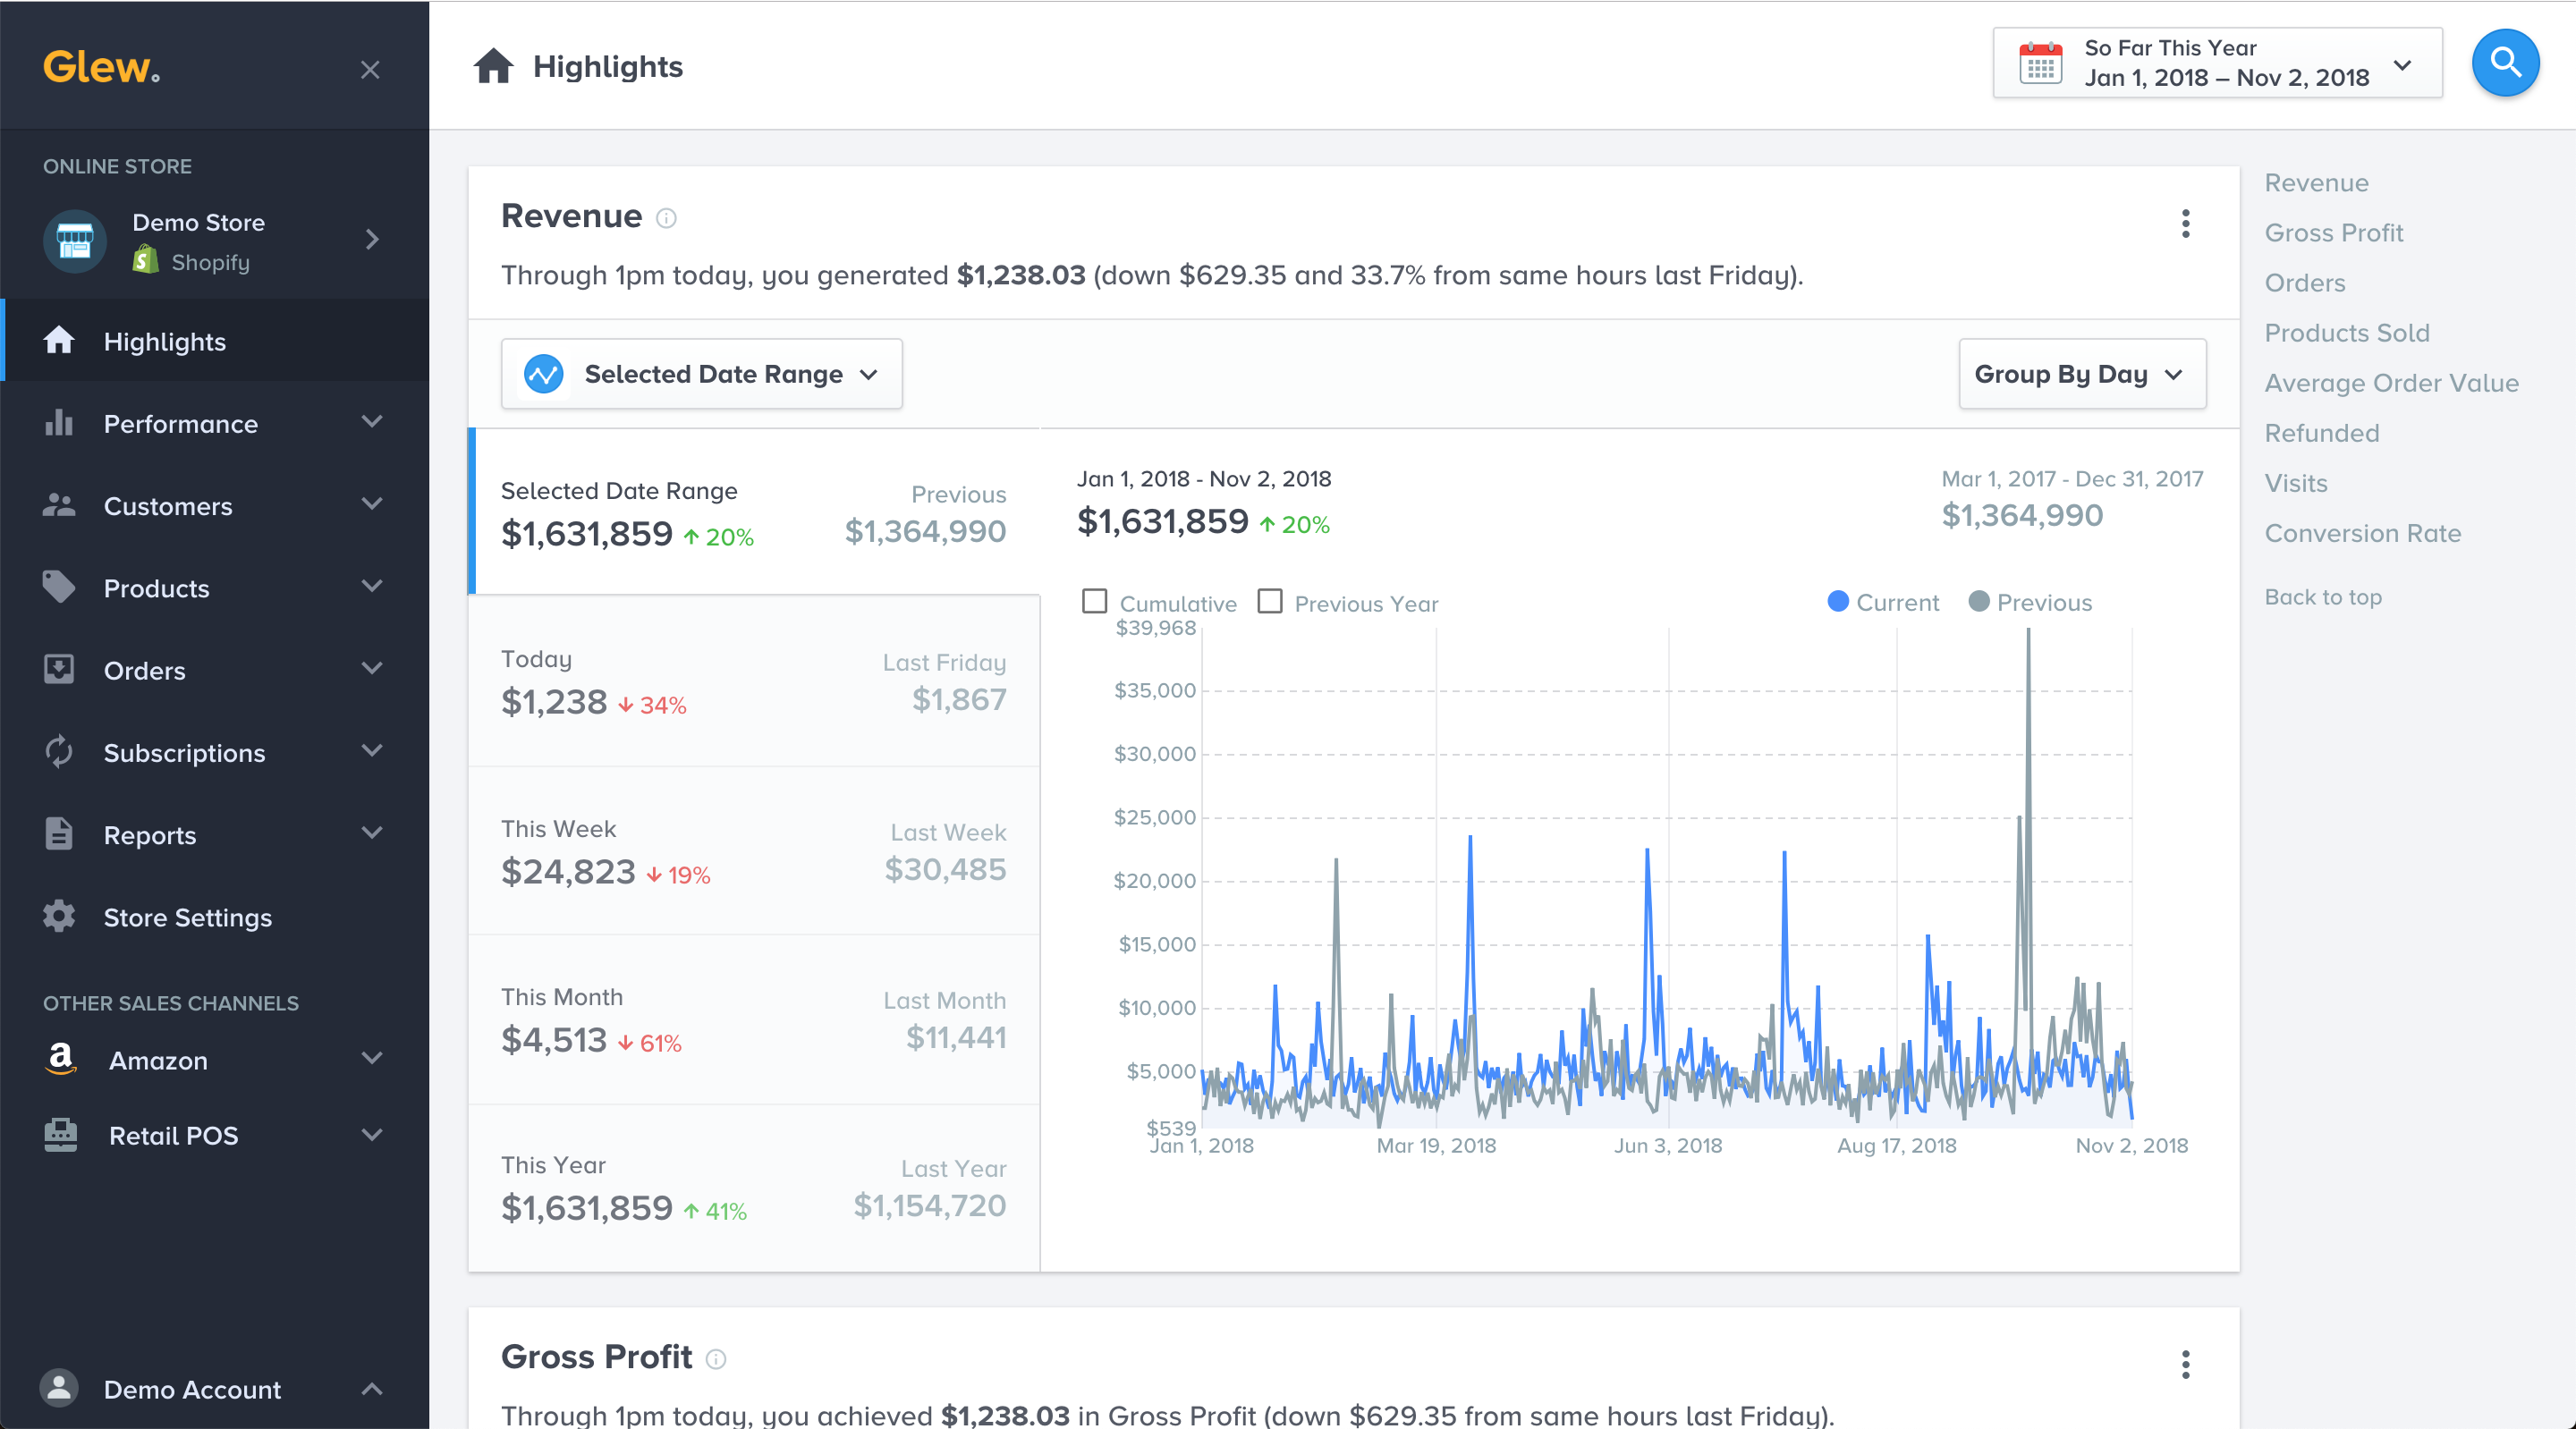2576x1429 pixels.
Task: Click the Nov 2, 2018 axis label
Action: (2131, 1146)
